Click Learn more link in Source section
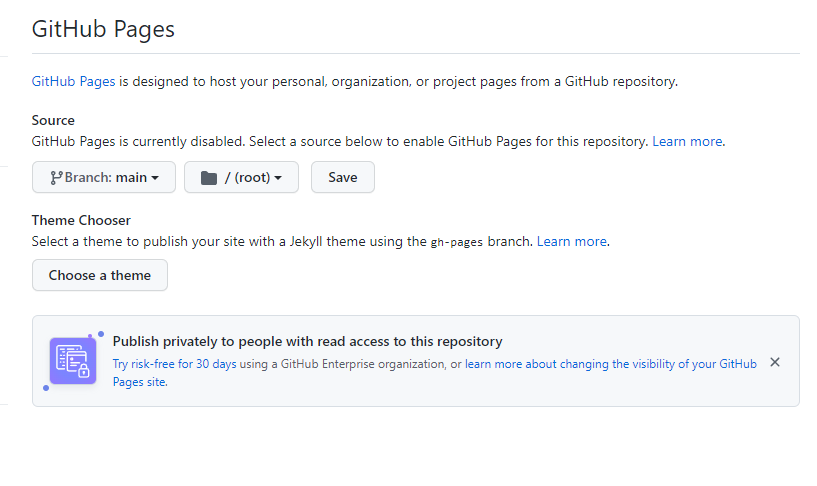The image size is (817, 486). tap(687, 141)
